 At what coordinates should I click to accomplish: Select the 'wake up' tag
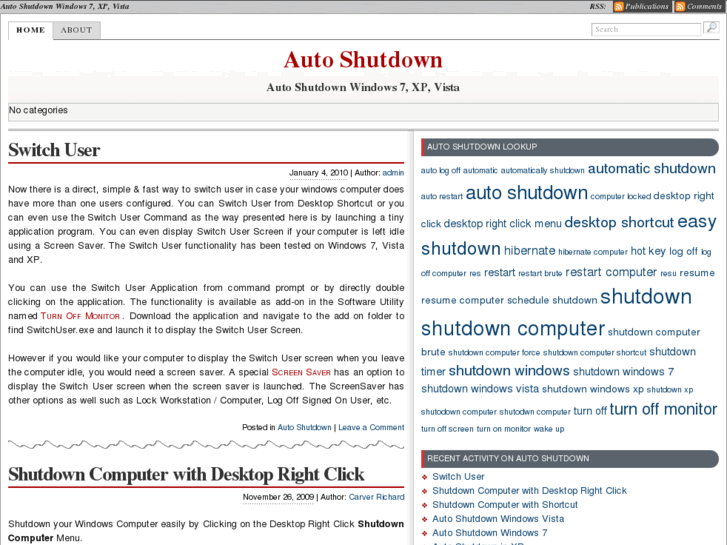(x=548, y=429)
